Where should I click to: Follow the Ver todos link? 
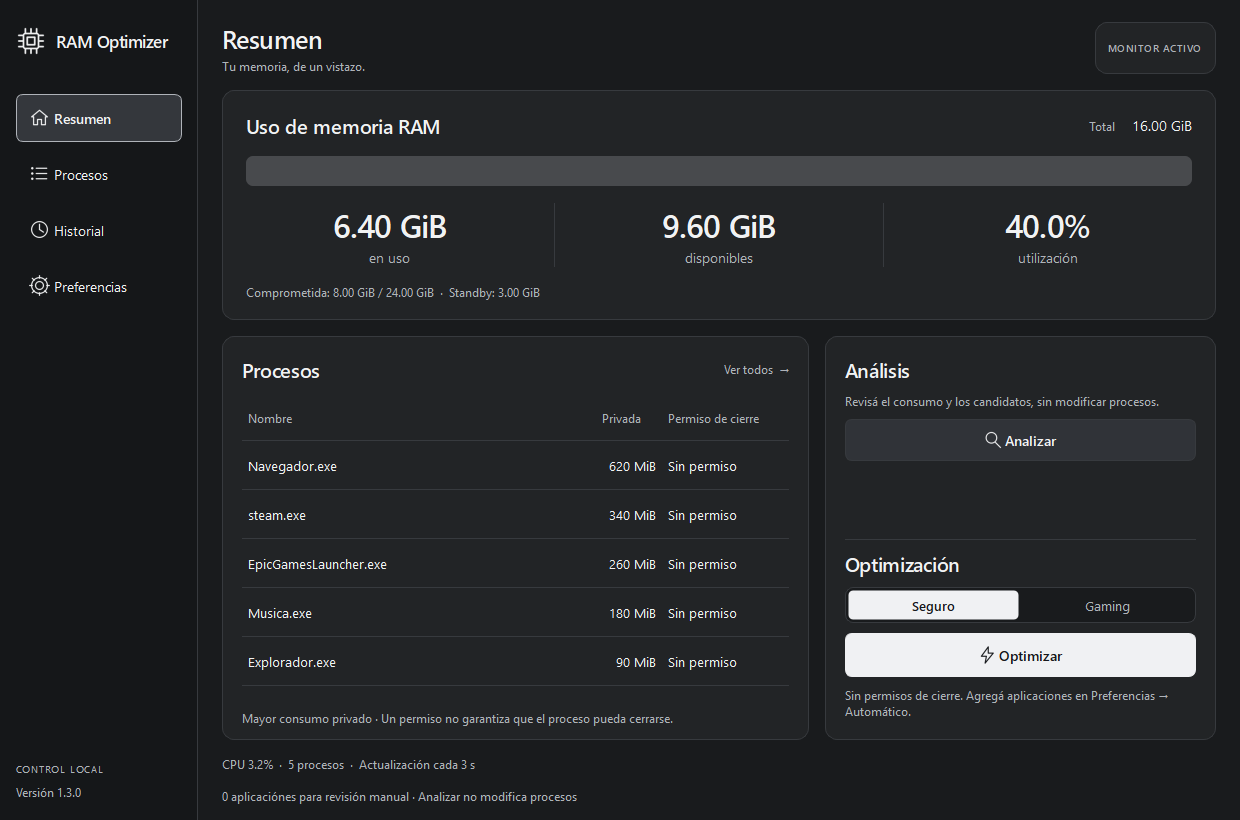tap(757, 370)
